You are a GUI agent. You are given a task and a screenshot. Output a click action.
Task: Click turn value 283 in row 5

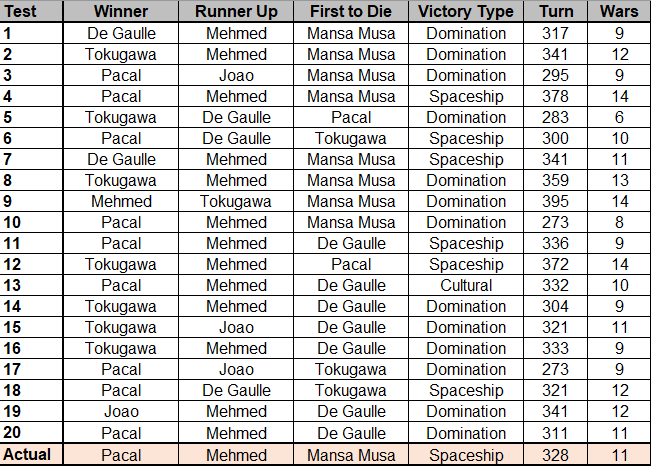pos(556,118)
